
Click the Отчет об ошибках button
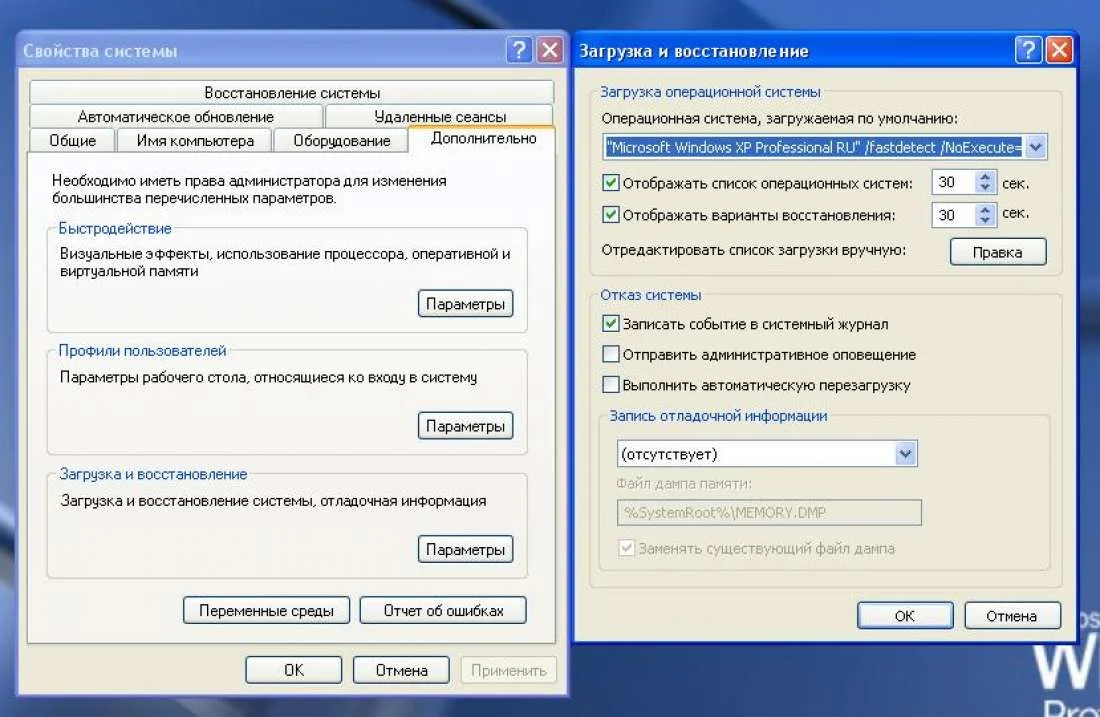point(443,610)
